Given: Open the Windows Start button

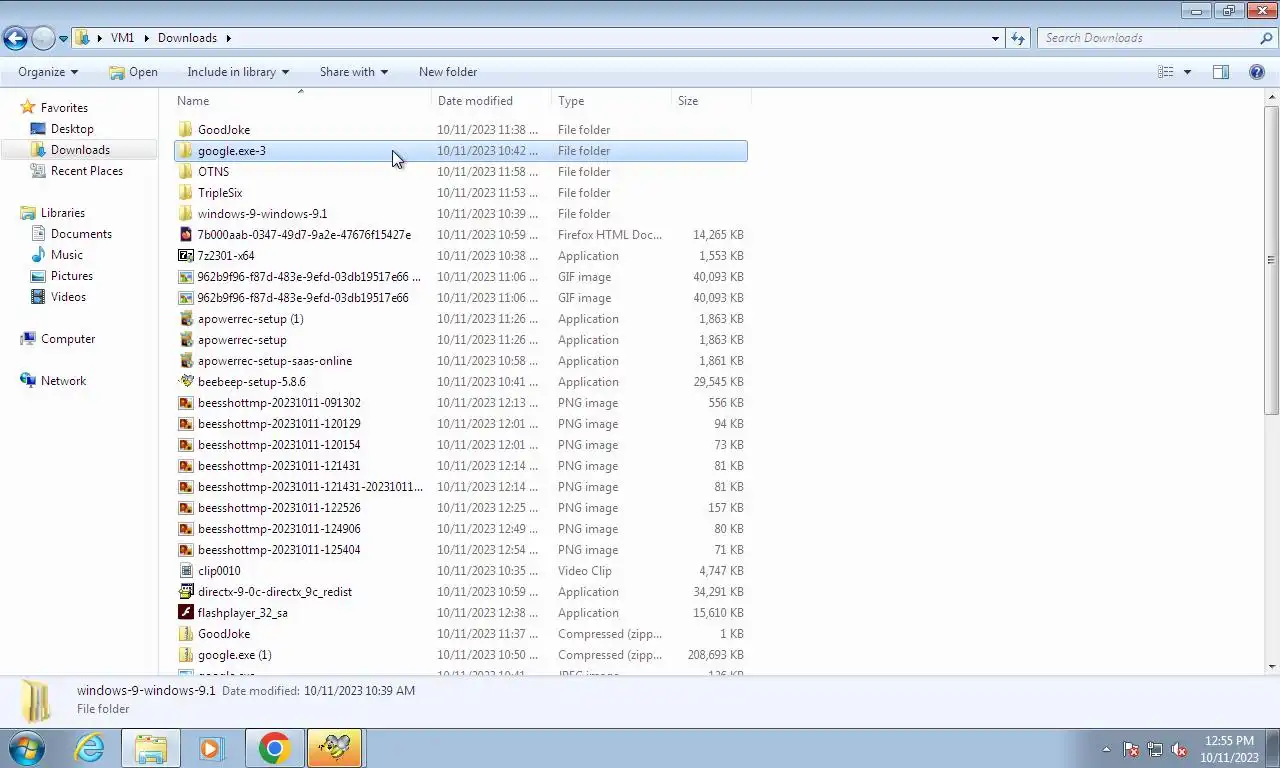Looking at the screenshot, I should coord(27,748).
